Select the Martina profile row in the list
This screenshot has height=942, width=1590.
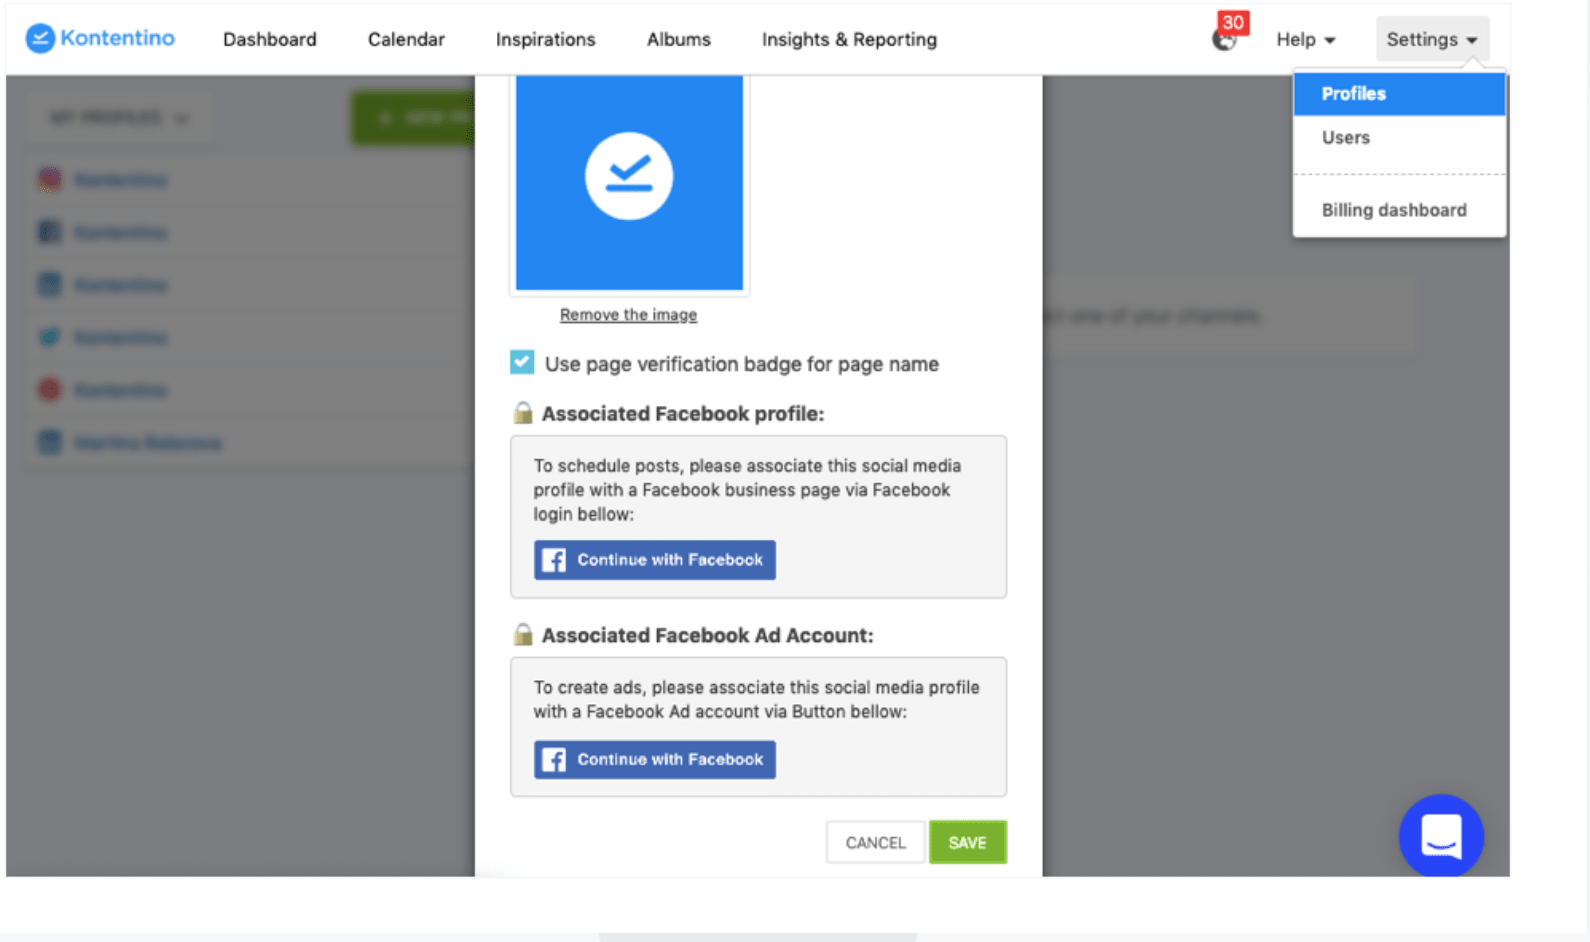point(250,443)
